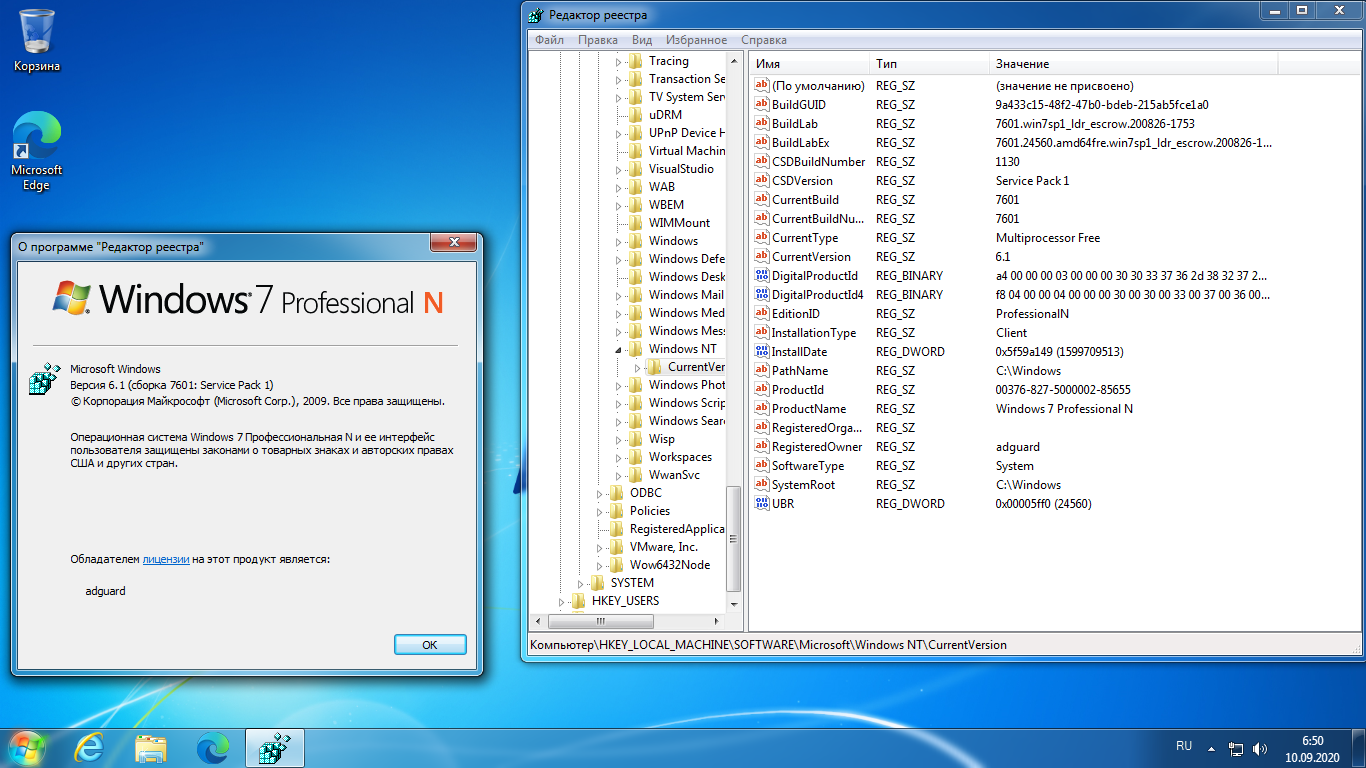Viewport: 1366px width, 768px height.
Task: Select the Workspaces key
Action: (680, 457)
